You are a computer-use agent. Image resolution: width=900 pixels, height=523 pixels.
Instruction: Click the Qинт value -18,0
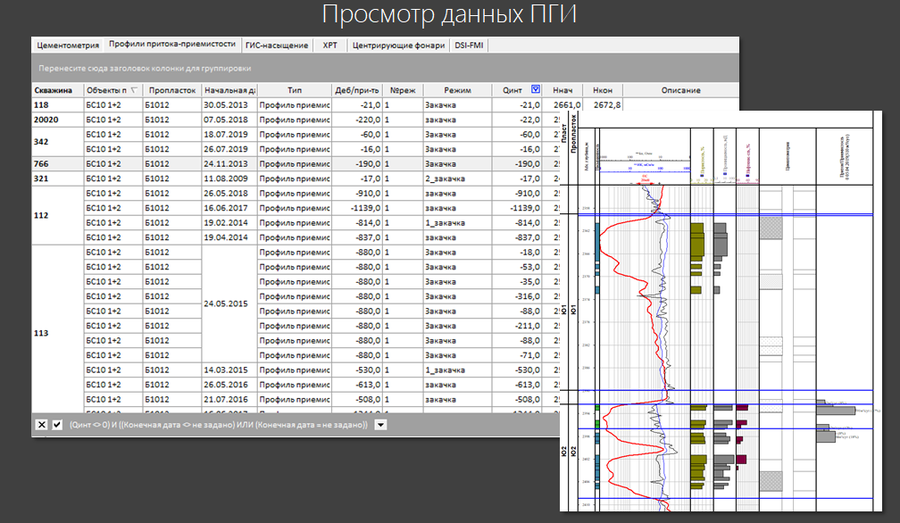(x=517, y=253)
